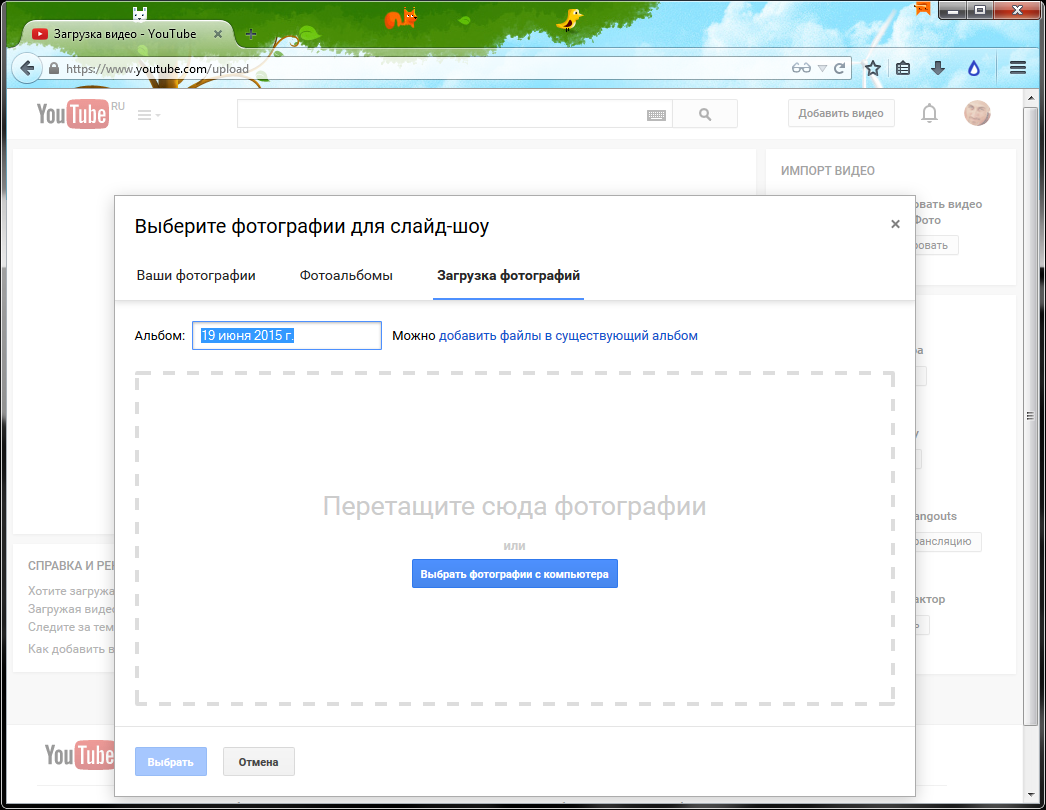
Task: Maximize the browser window
Action: point(980,10)
